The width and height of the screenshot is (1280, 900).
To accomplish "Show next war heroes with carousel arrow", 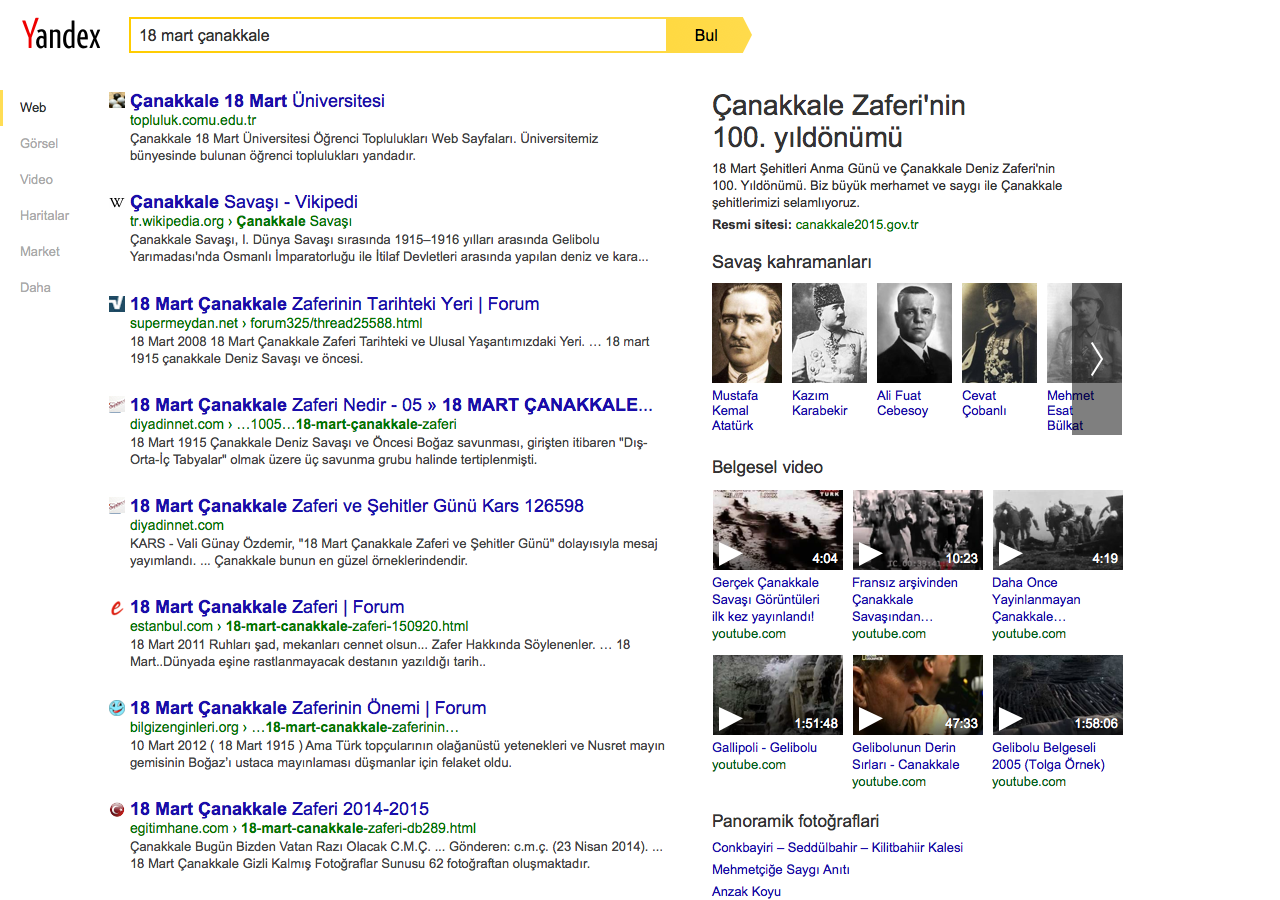I will tap(1097, 359).
